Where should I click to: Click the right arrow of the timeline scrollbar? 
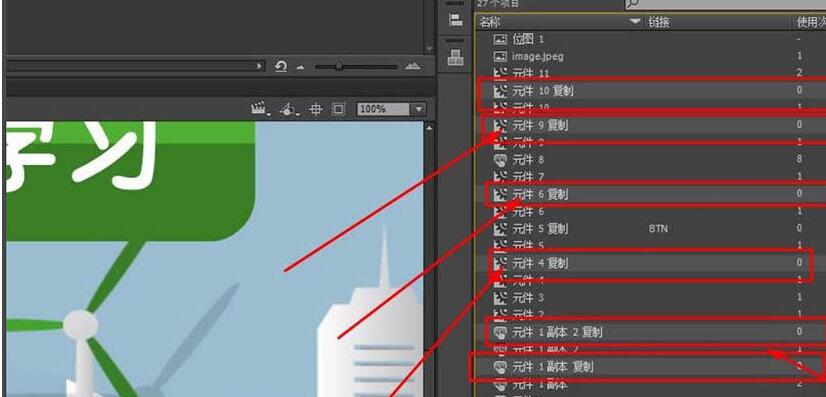point(259,66)
